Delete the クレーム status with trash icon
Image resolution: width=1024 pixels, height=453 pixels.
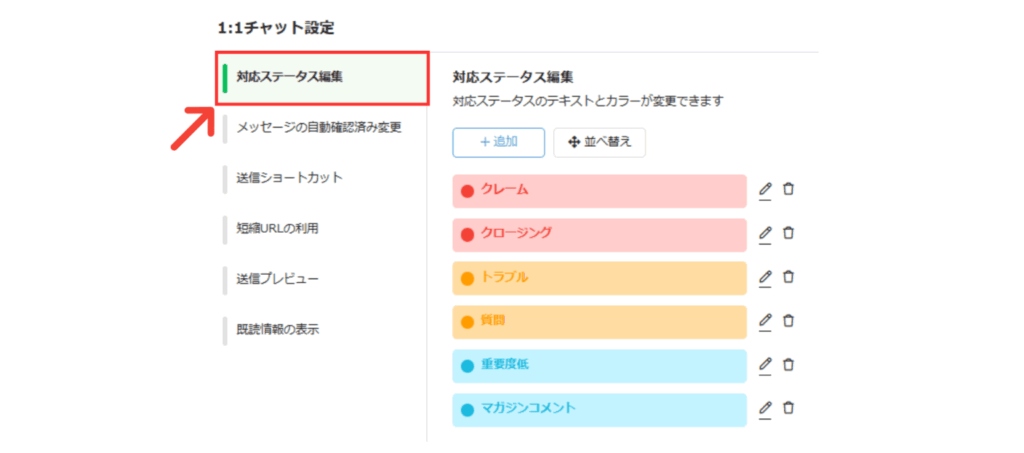pyautogui.click(x=788, y=190)
